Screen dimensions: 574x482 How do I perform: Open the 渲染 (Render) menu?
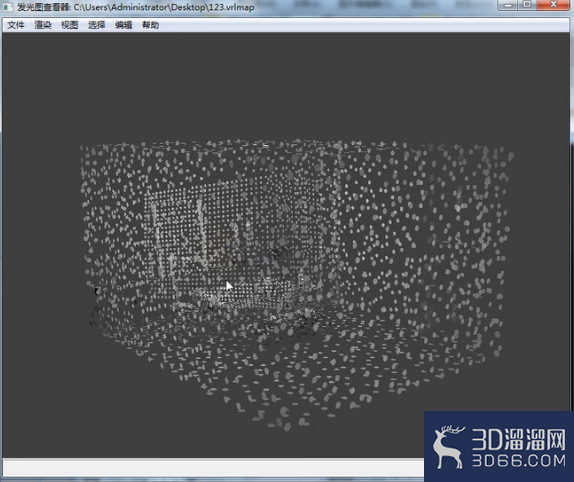[x=43, y=25]
